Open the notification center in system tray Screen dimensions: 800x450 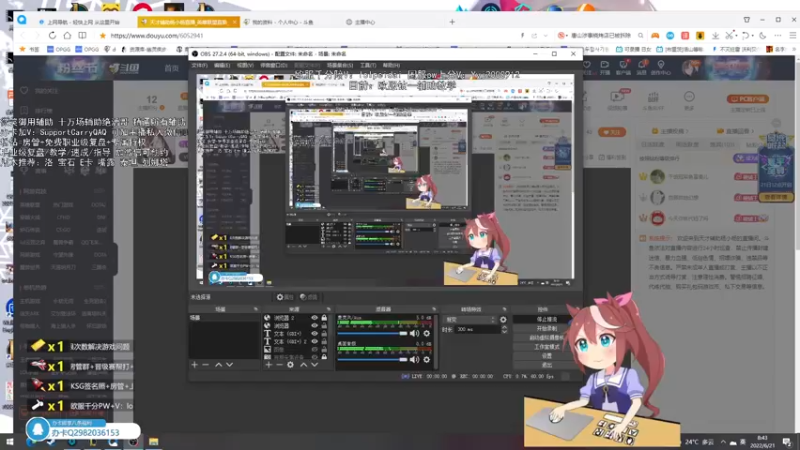click(x=787, y=442)
